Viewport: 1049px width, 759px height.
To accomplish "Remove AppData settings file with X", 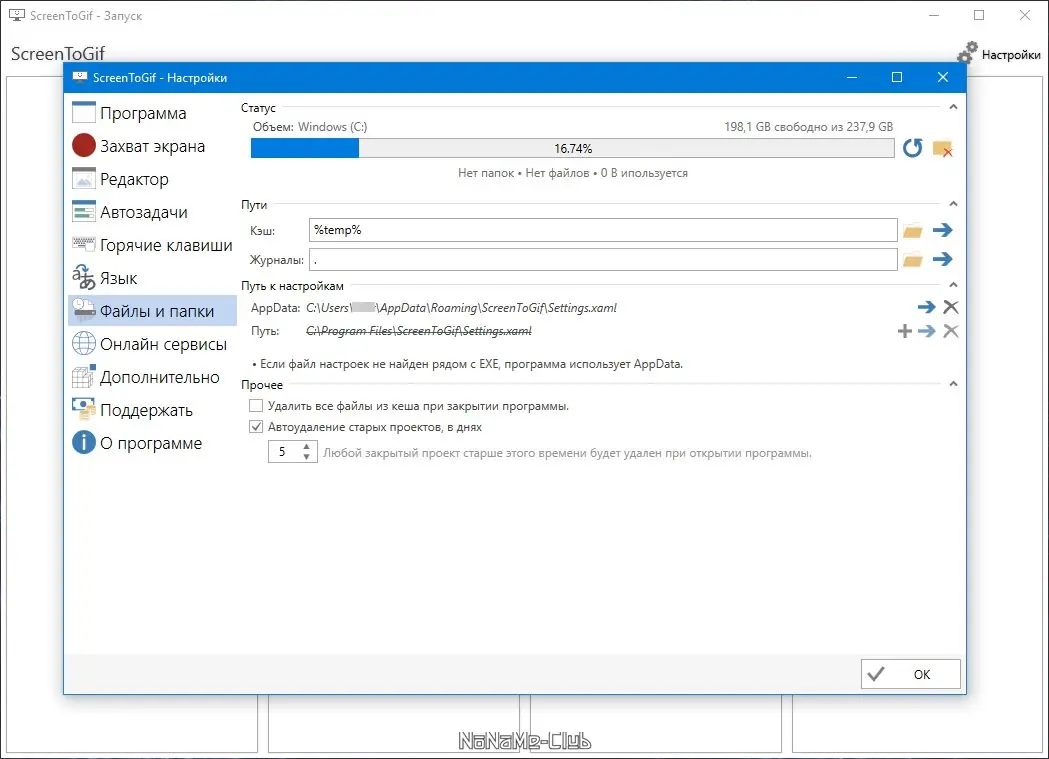I will coord(951,307).
